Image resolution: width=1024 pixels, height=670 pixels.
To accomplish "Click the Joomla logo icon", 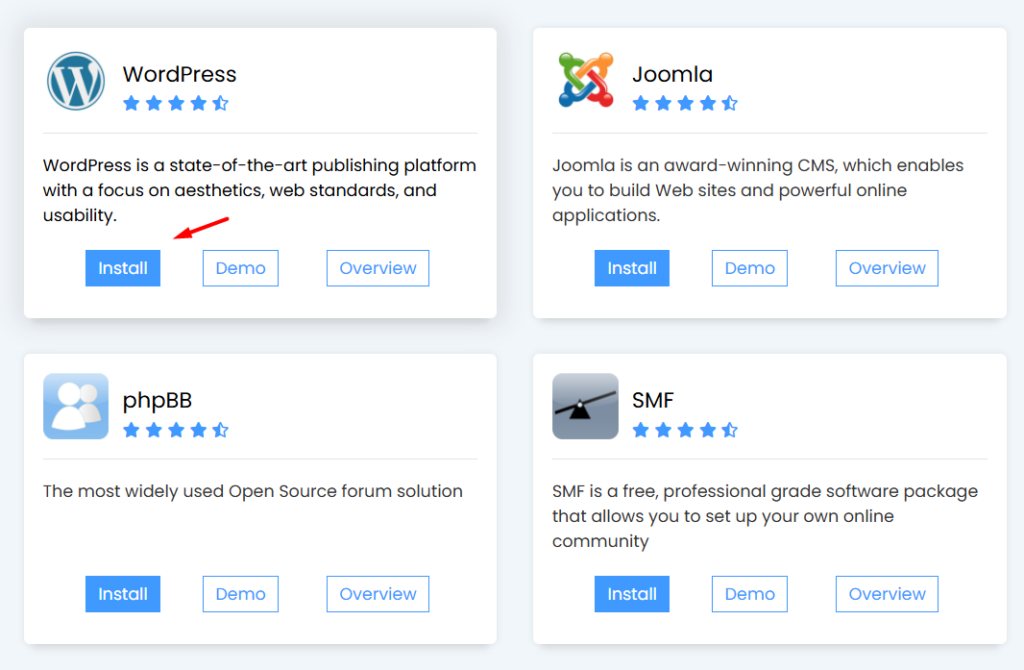I will point(586,80).
